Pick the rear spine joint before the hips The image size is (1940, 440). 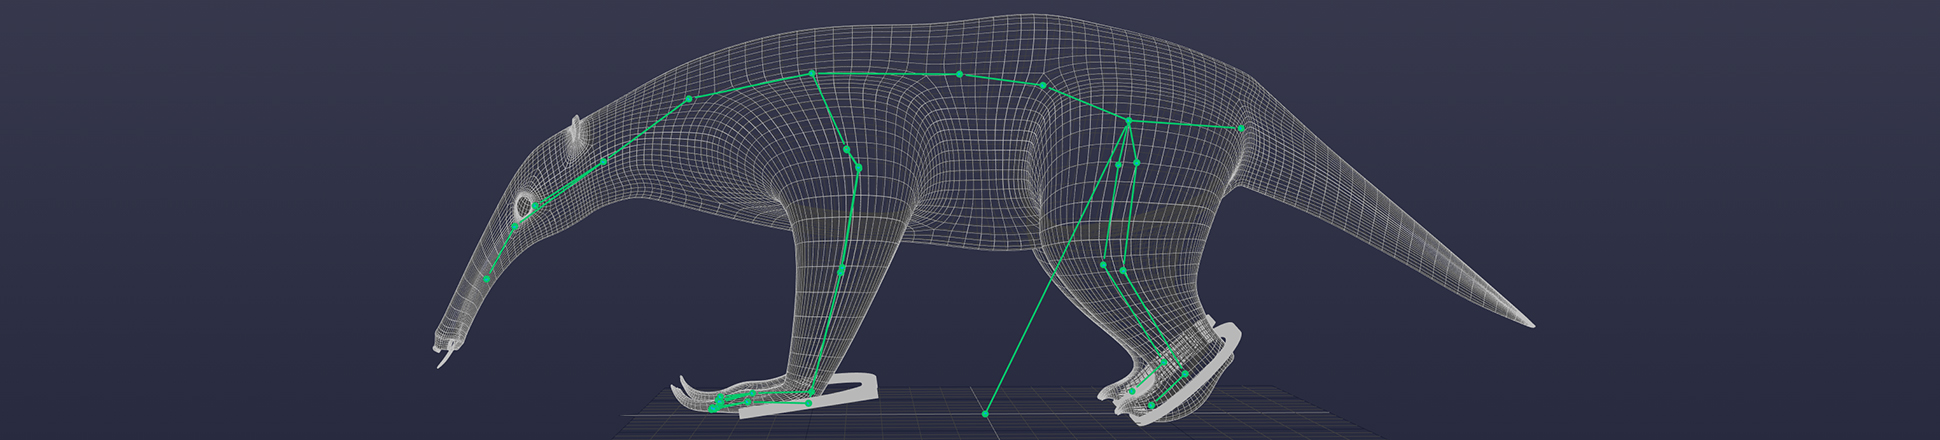coord(1042,86)
